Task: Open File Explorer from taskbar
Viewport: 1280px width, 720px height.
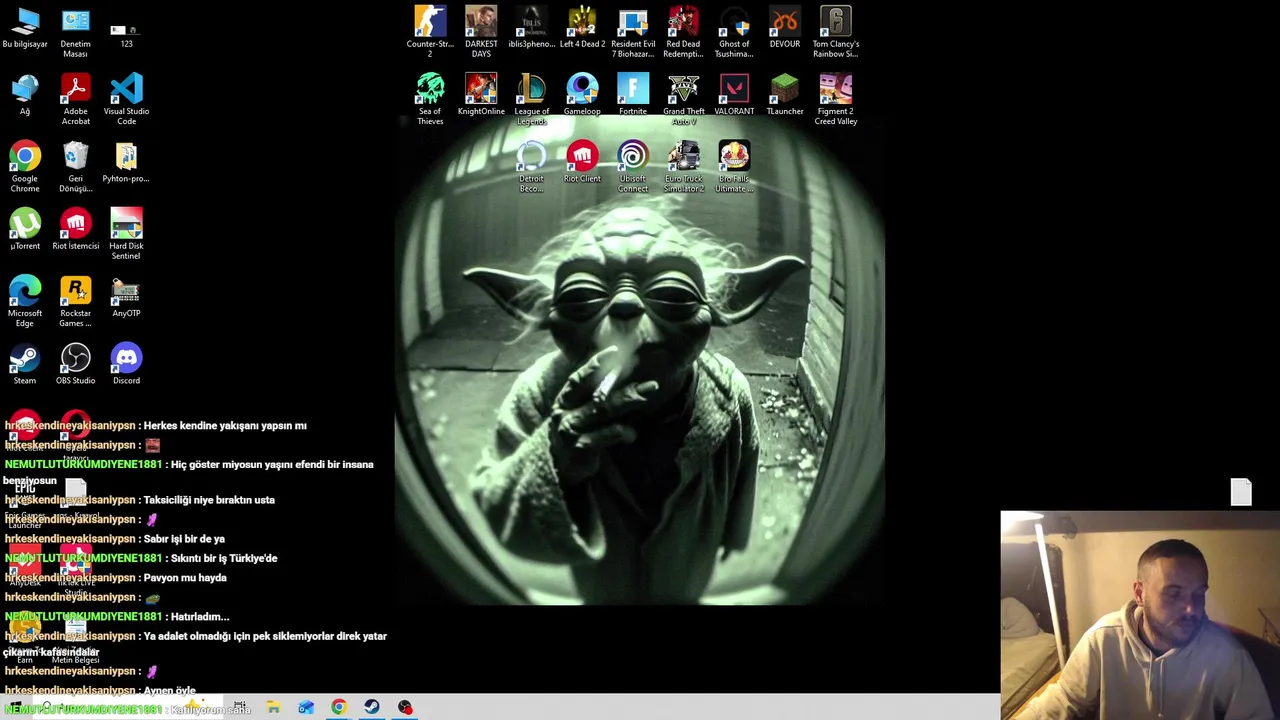Action: [x=273, y=708]
